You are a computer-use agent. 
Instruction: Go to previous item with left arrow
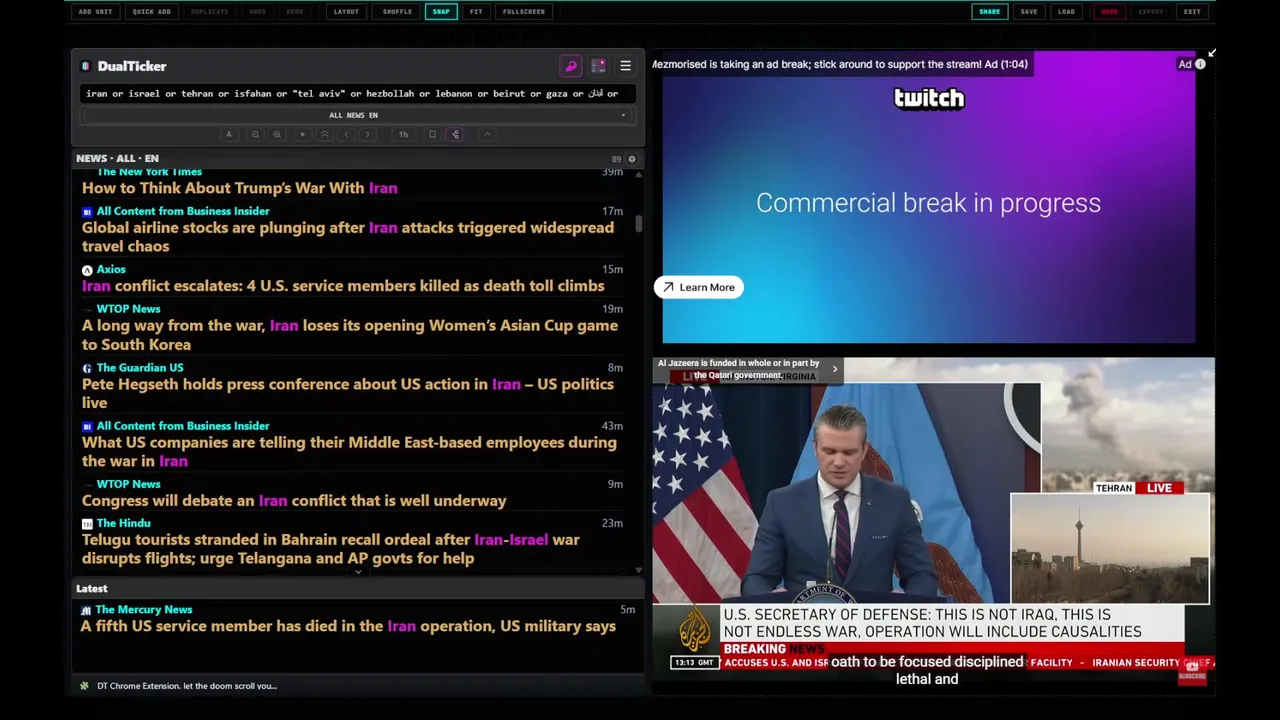click(346, 134)
